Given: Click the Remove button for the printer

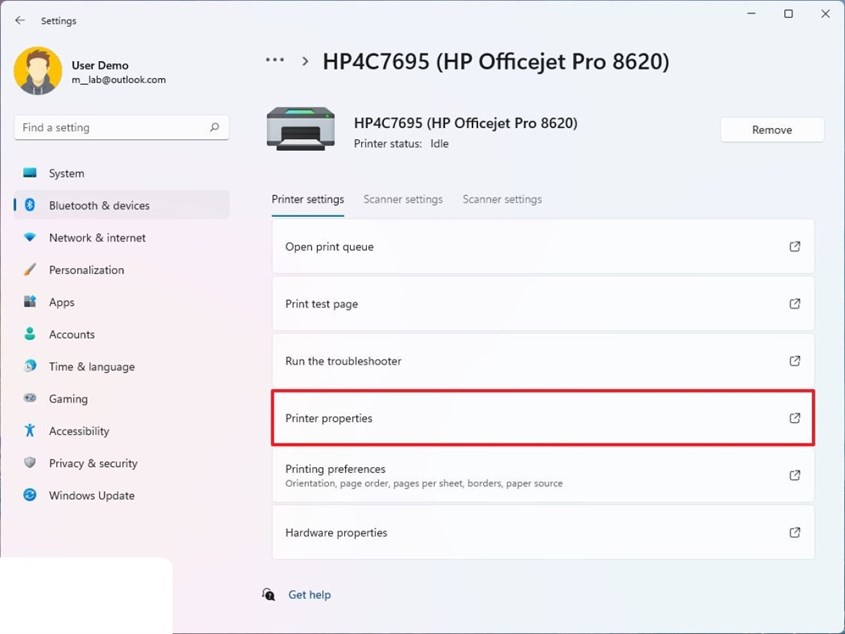Looking at the screenshot, I should point(771,129).
